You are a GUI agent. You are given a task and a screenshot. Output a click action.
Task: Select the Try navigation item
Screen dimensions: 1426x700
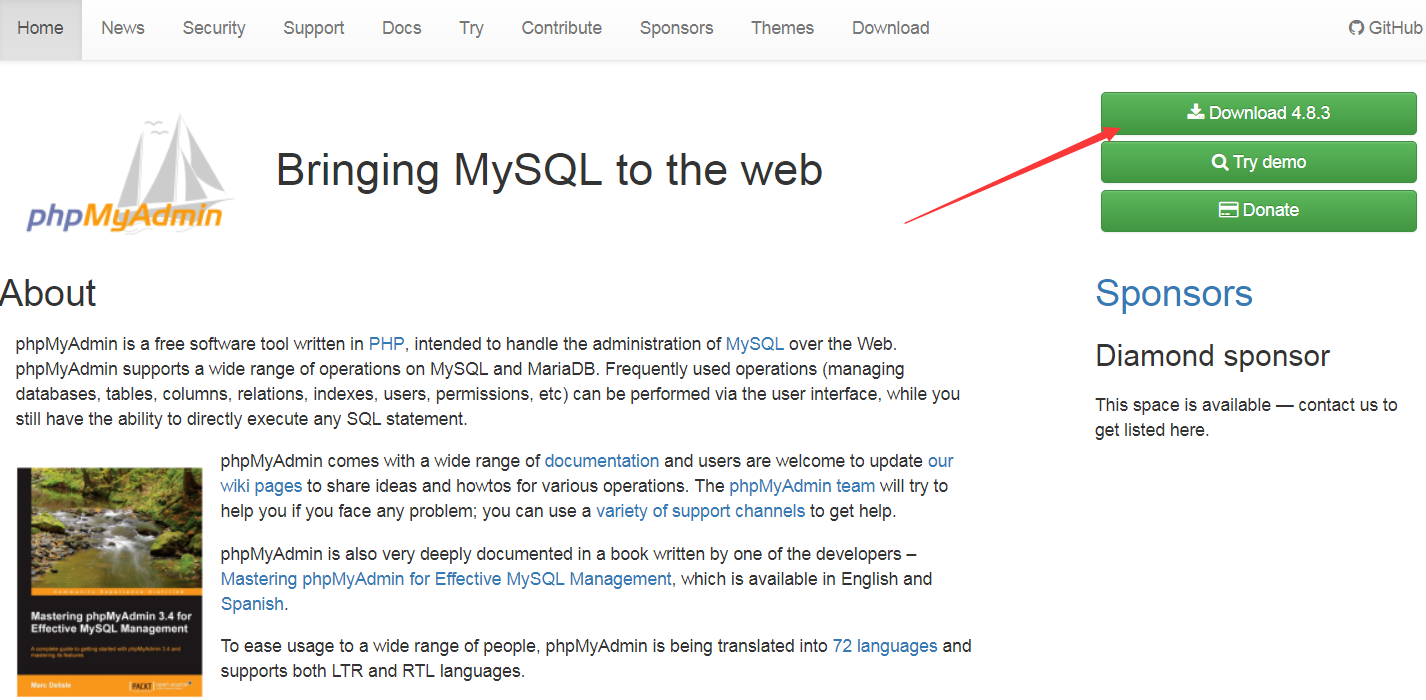click(472, 28)
